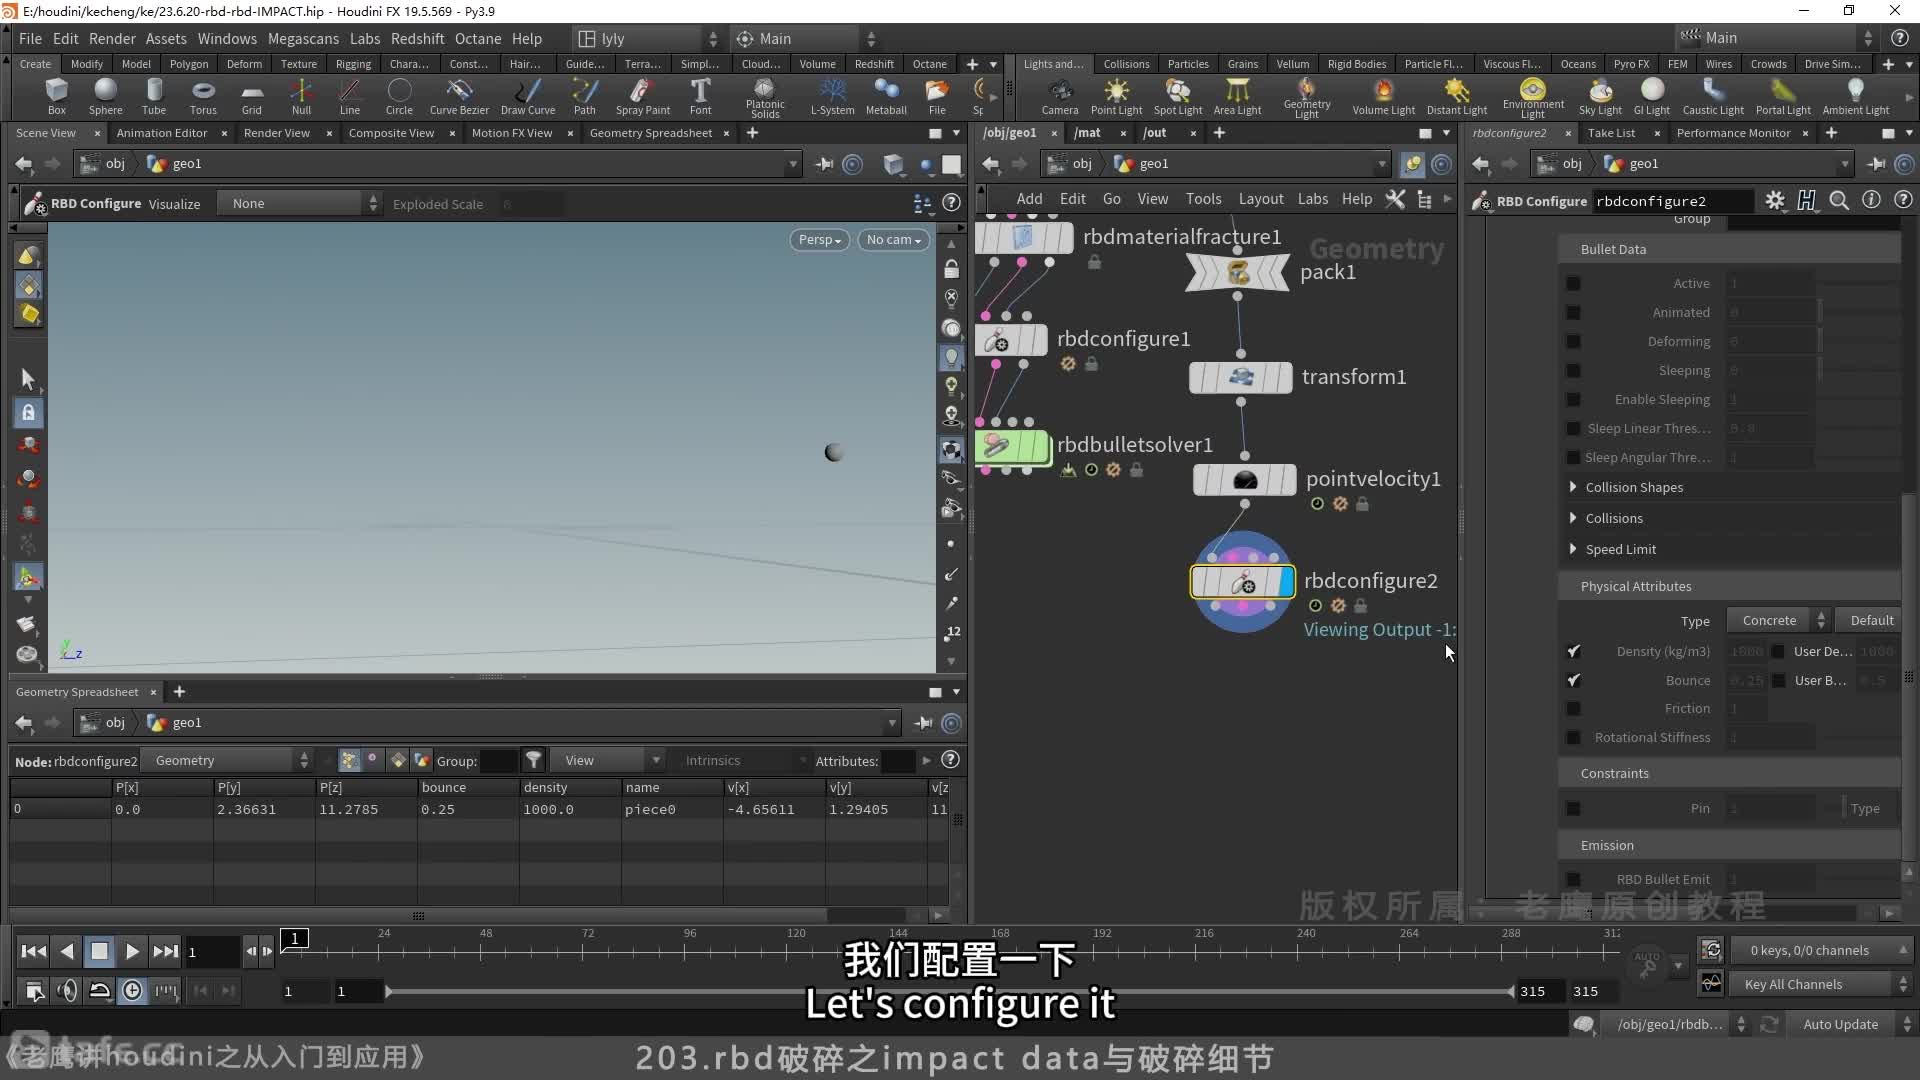Click Play forward on timeline

(x=132, y=952)
